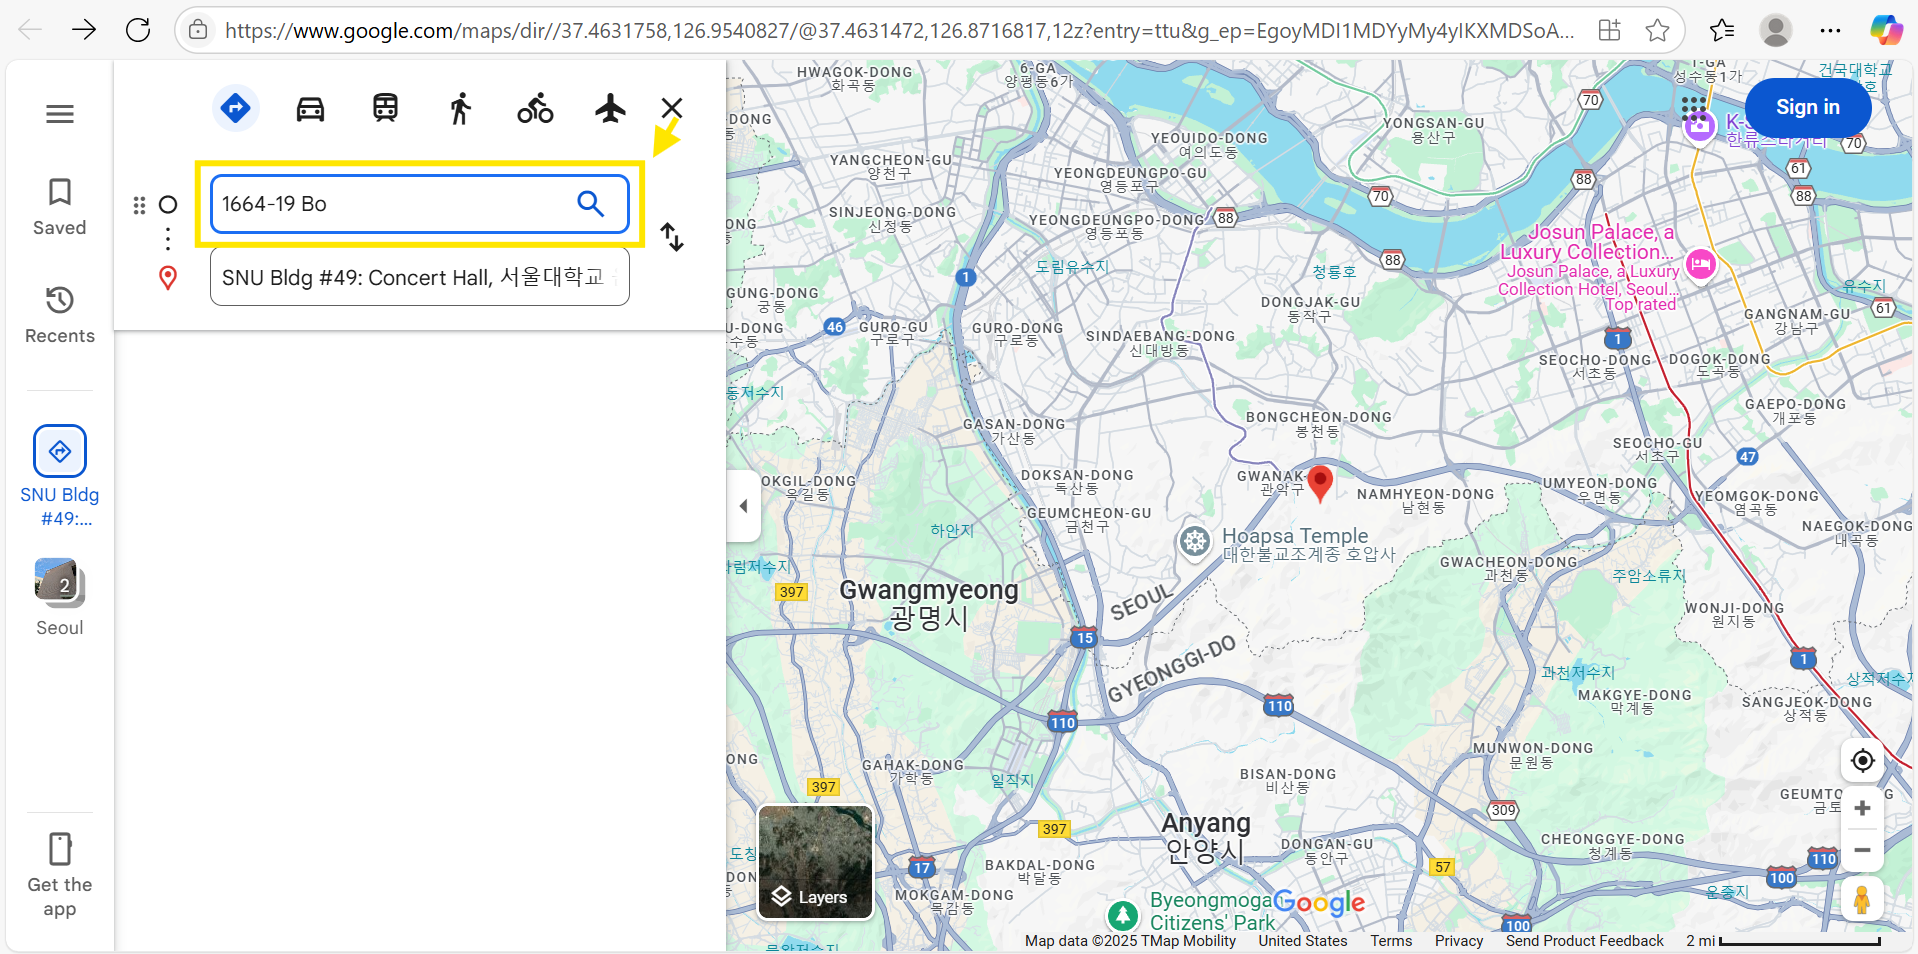Zoom out on the map
This screenshot has width=1918, height=954.
tap(1862, 850)
